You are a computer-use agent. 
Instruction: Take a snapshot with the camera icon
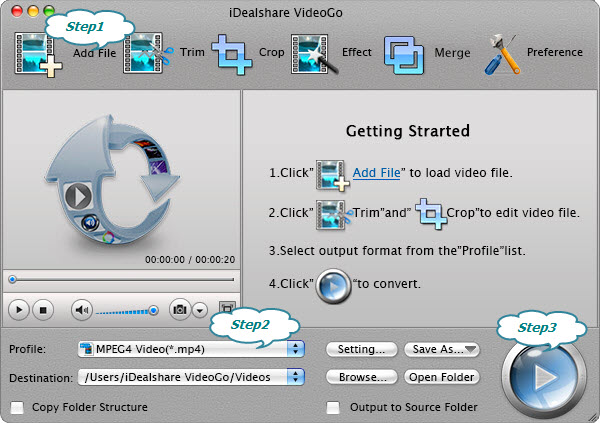(179, 309)
